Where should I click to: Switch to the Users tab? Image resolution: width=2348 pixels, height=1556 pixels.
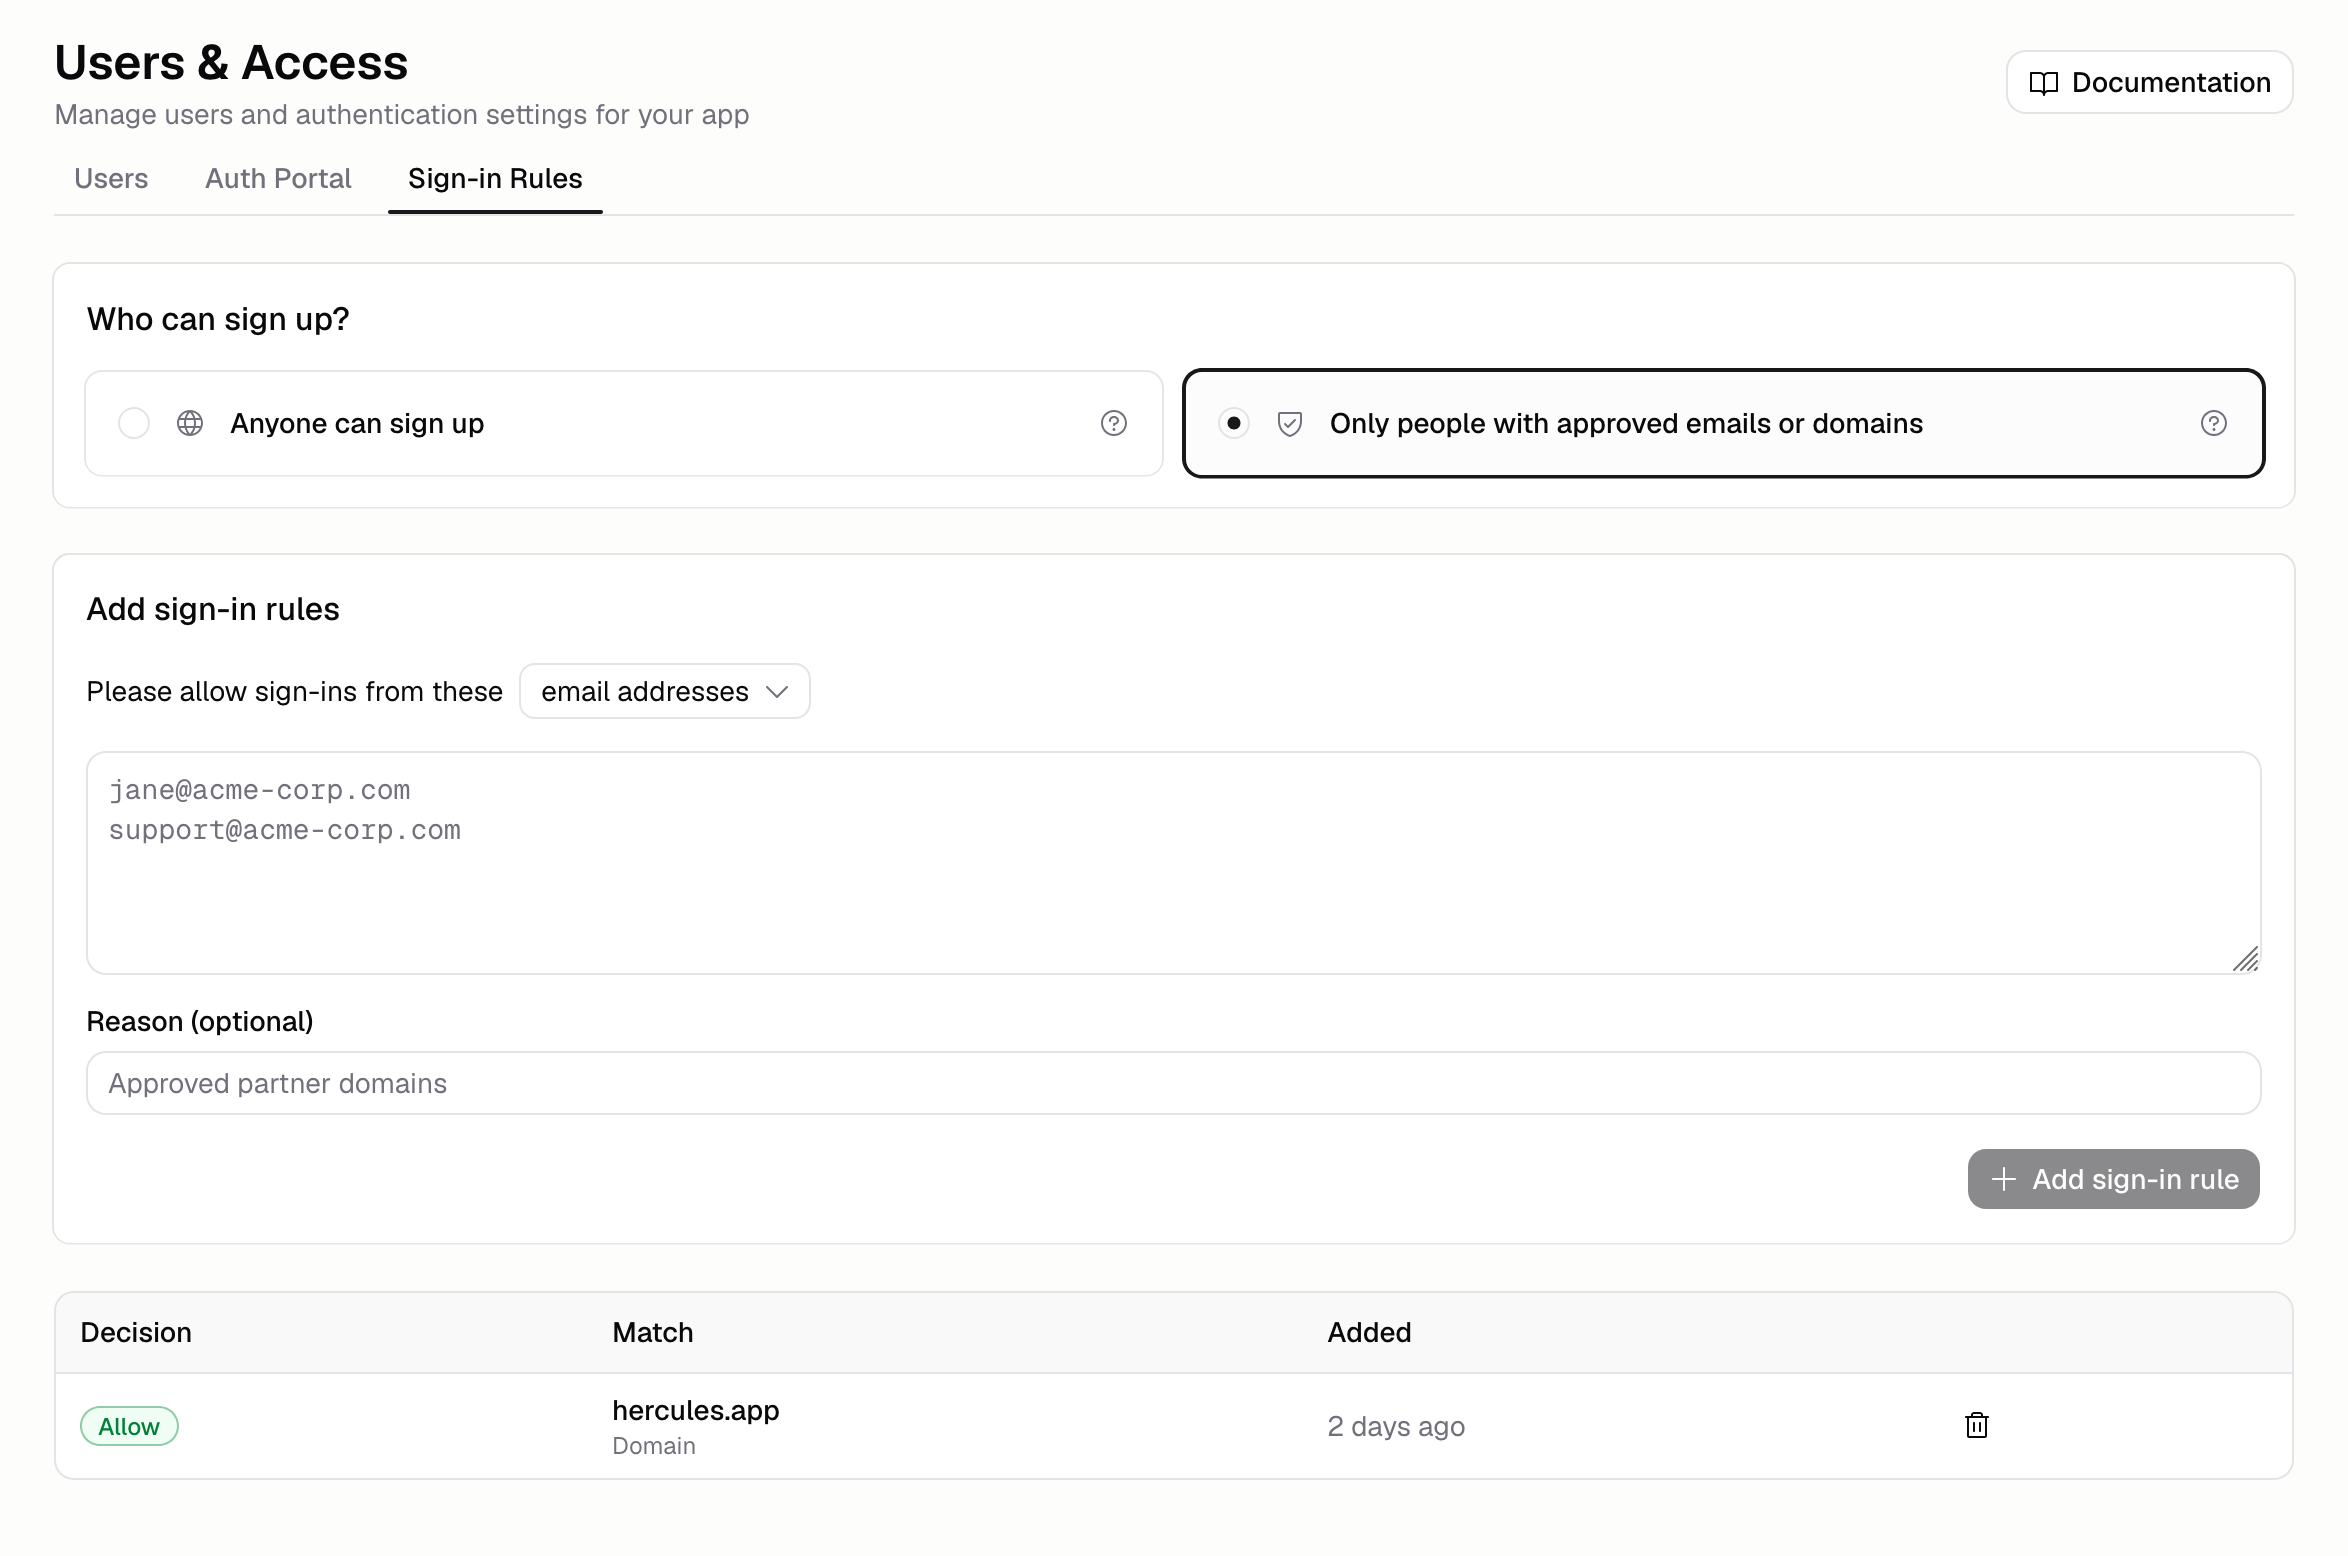tap(111, 178)
